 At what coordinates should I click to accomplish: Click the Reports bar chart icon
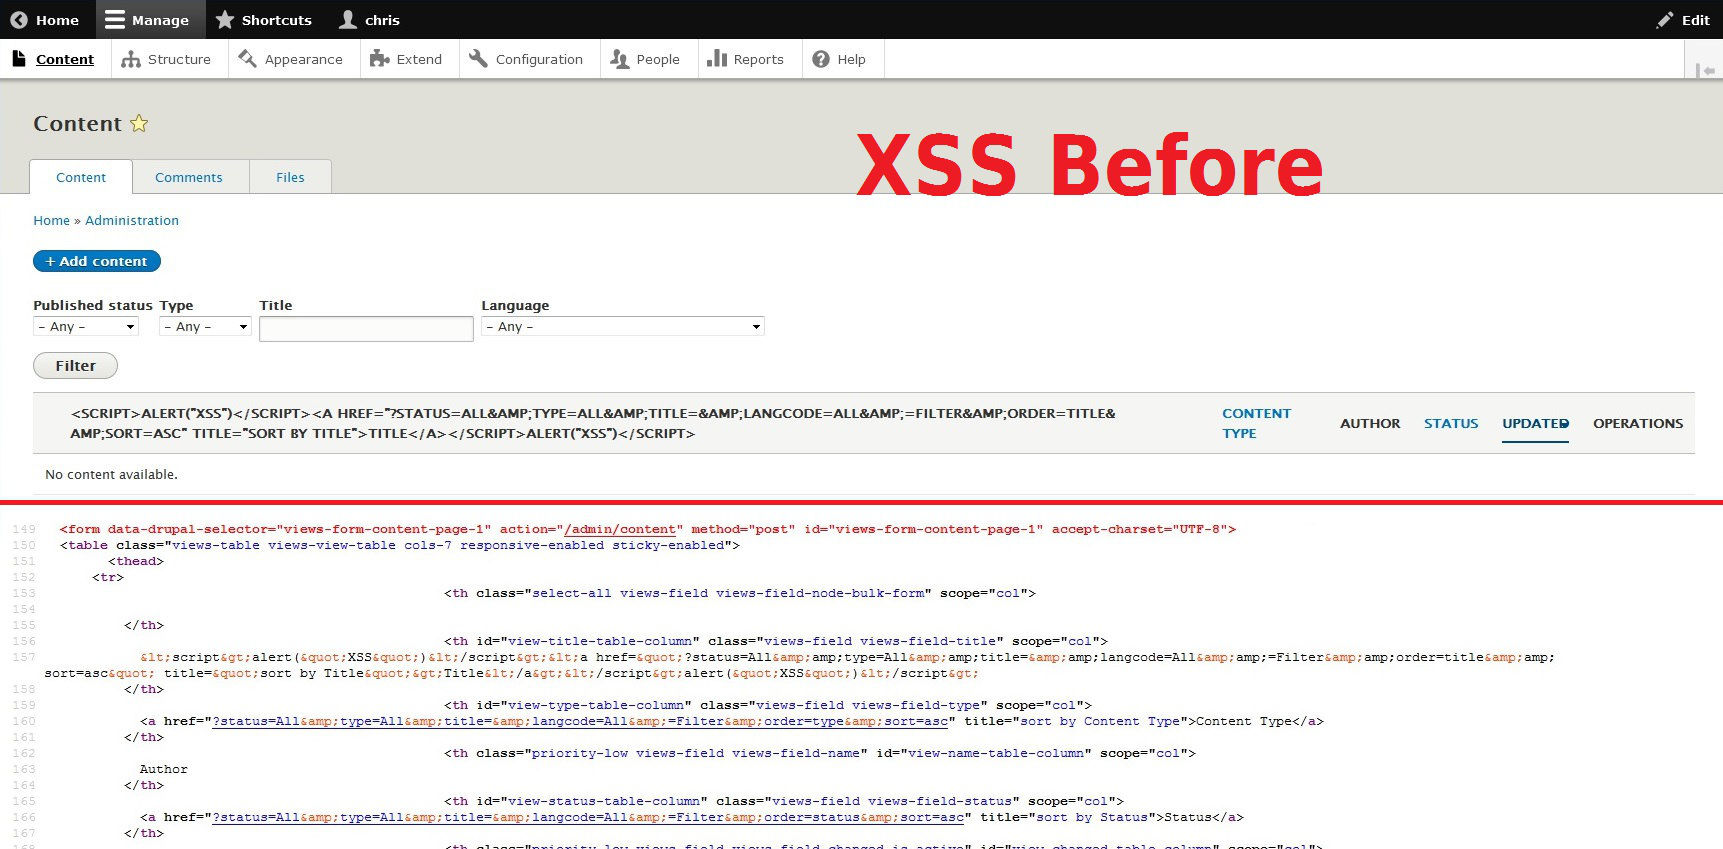pyautogui.click(x=716, y=59)
